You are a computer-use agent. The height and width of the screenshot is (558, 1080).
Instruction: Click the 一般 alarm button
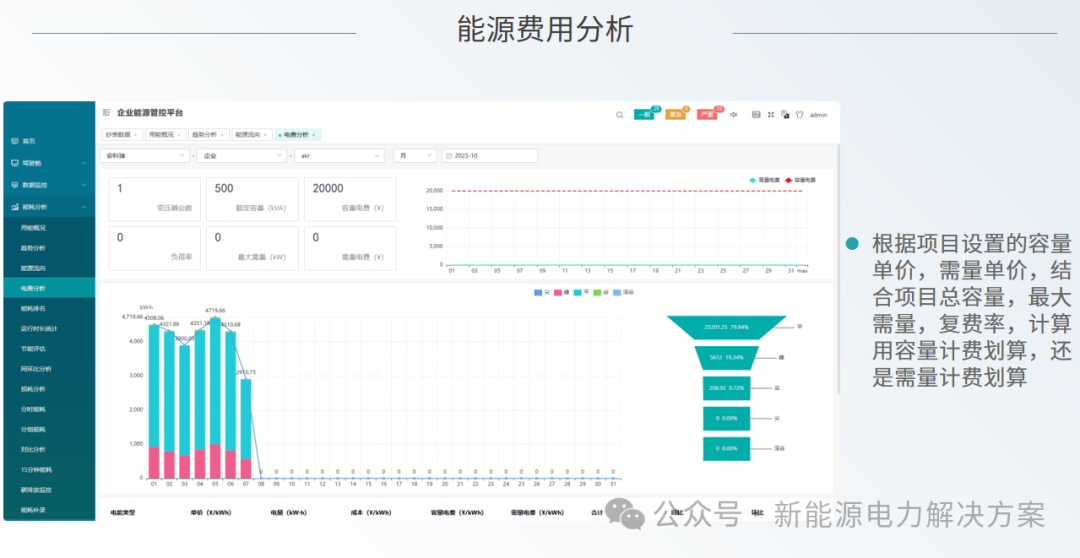[644, 114]
